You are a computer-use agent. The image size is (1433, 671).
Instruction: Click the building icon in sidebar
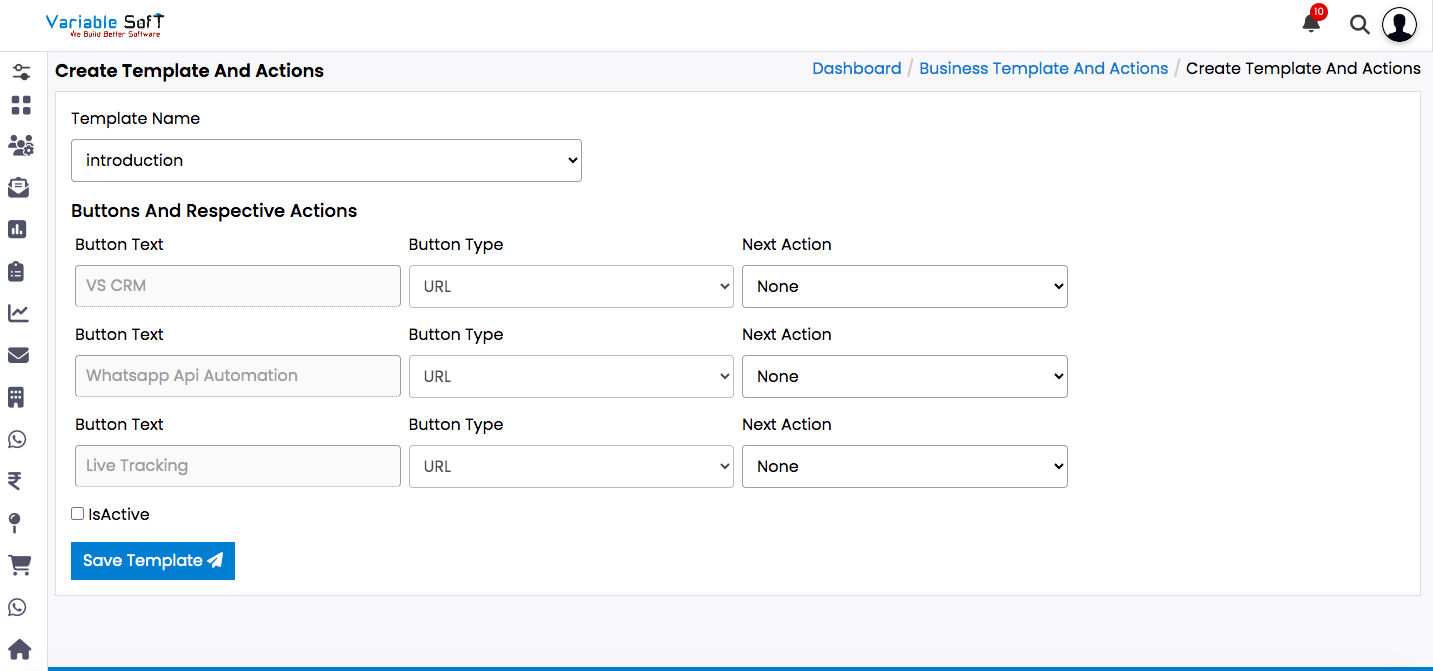pos(16,398)
